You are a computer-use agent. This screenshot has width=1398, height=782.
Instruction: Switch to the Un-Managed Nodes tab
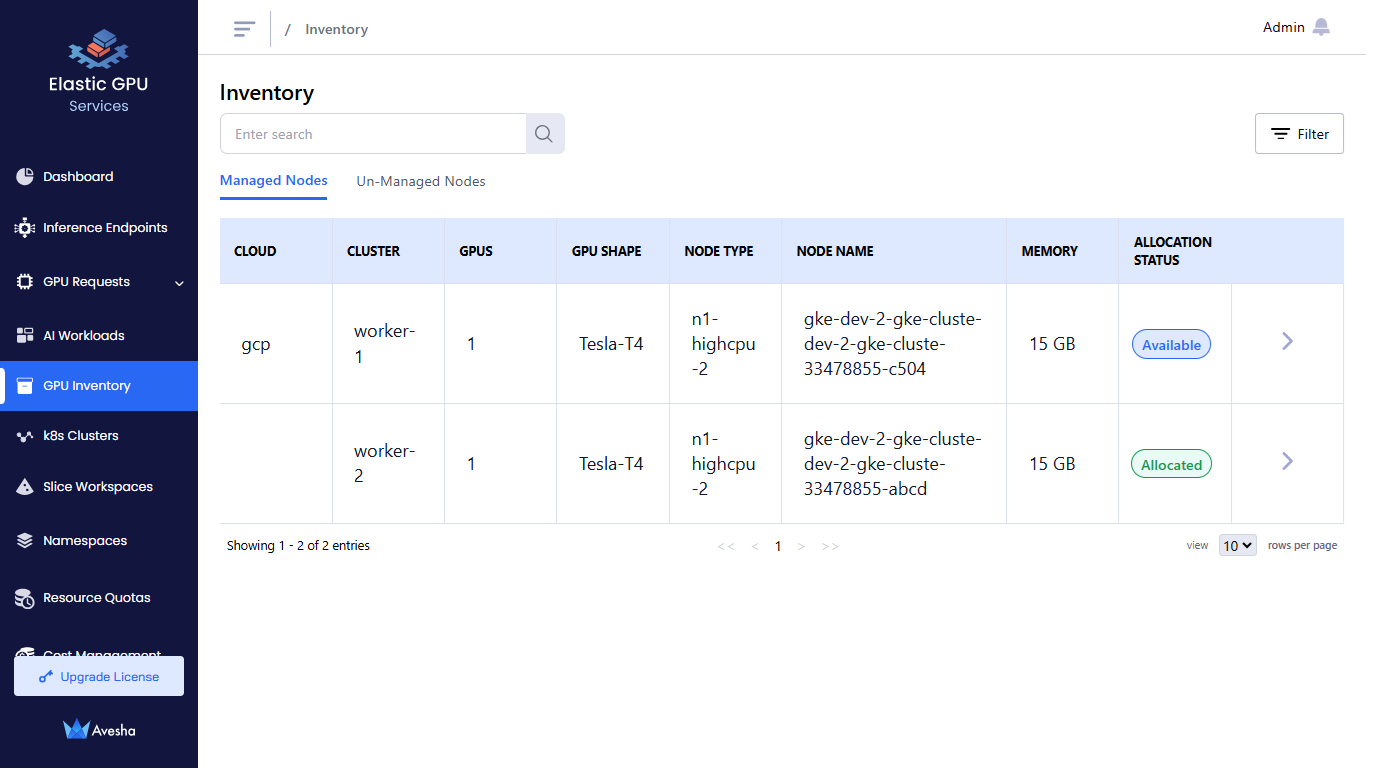click(421, 182)
